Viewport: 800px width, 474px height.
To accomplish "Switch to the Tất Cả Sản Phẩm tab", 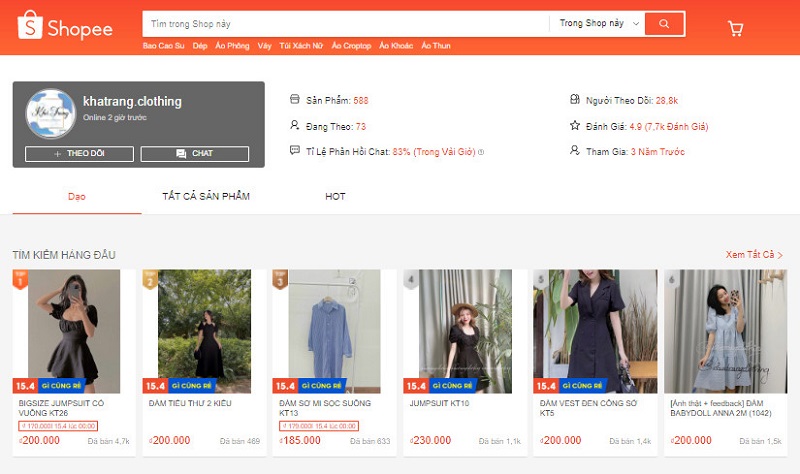I will 205,196.
